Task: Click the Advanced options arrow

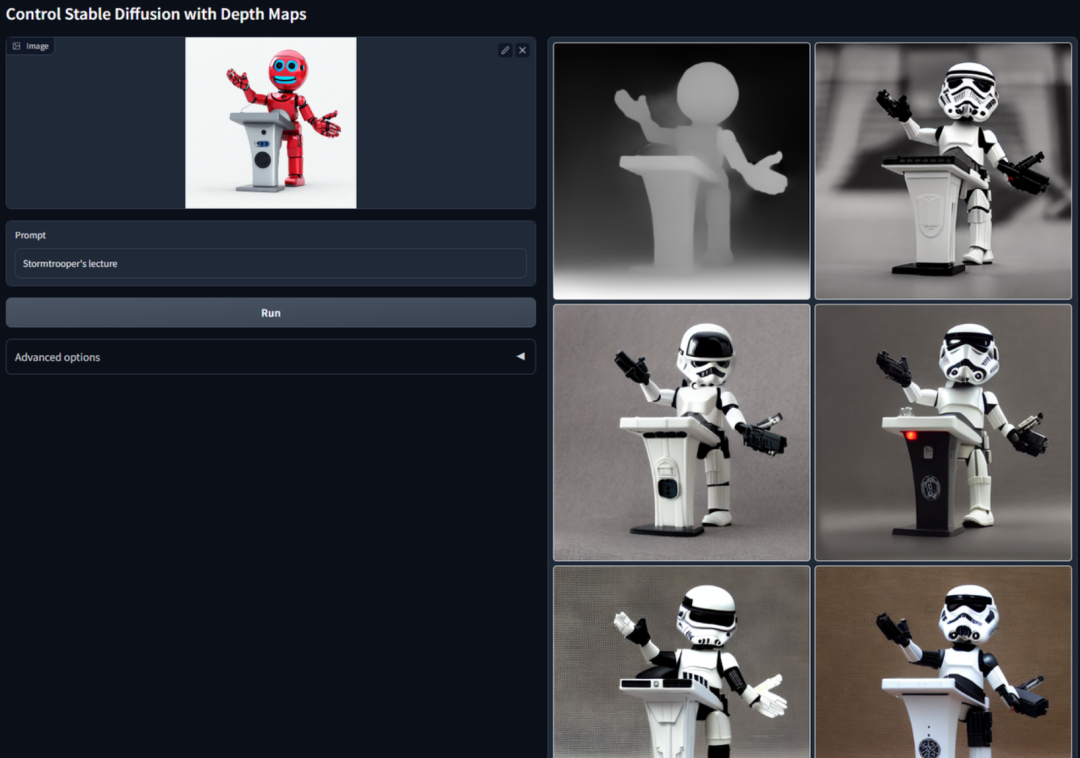Action: click(521, 357)
